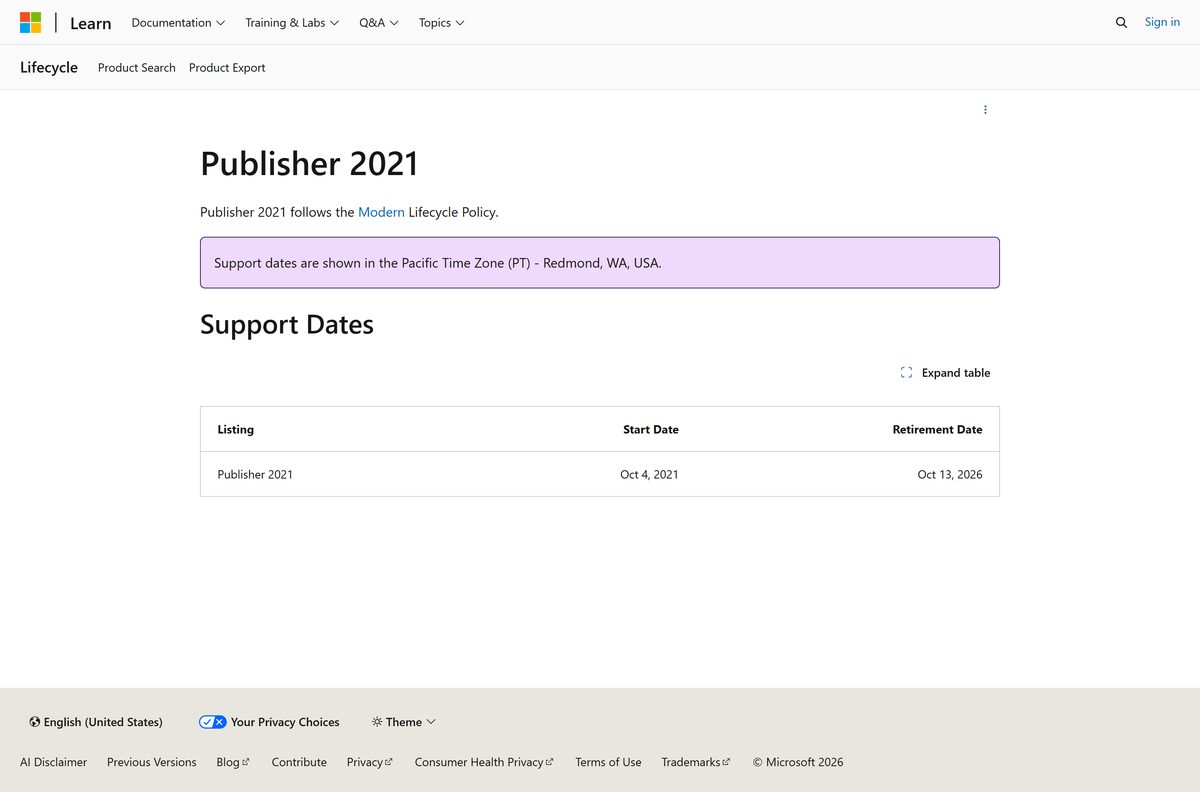Screen dimensions: 1200x792
Task: Open the Privacy footer link
Action: pyautogui.click(x=370, y=762)
